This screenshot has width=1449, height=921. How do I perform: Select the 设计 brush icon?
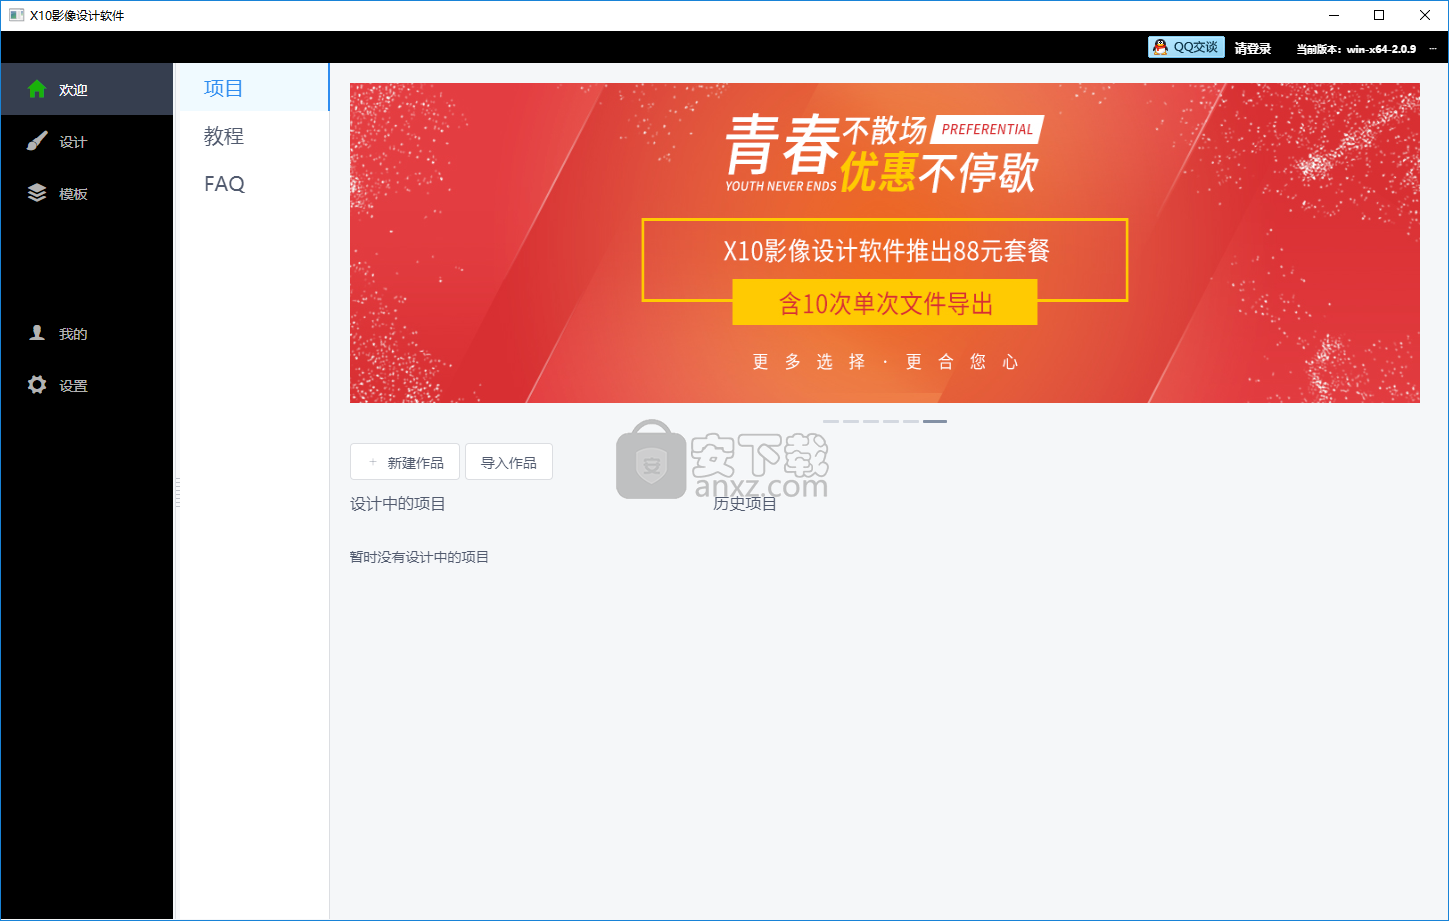click(x=37, y=141)
